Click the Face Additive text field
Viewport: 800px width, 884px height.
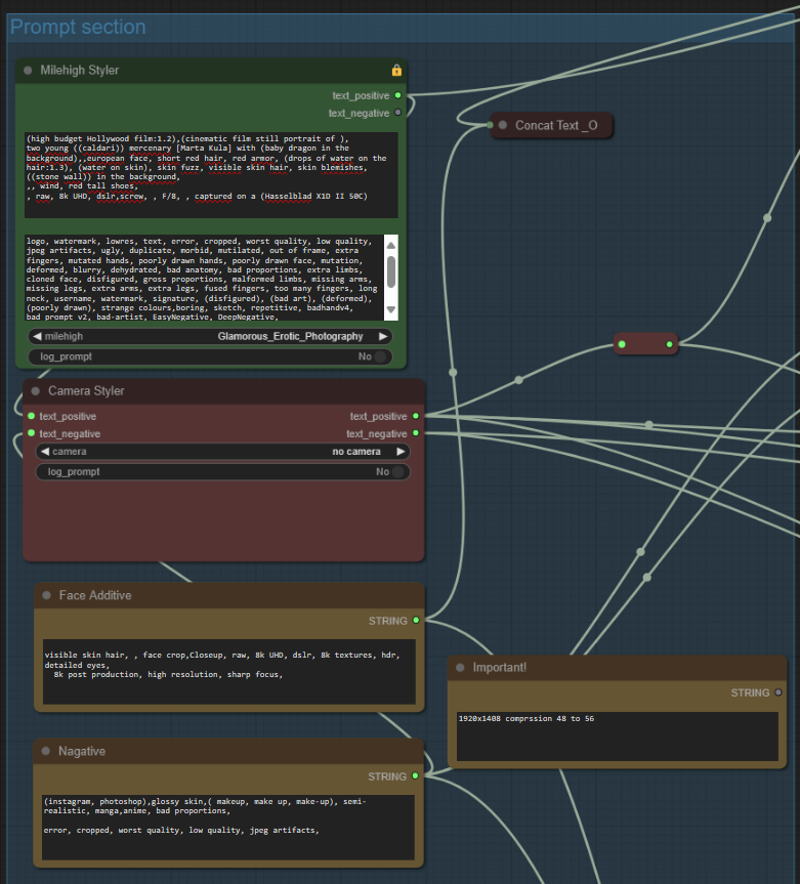click(229, 670)
